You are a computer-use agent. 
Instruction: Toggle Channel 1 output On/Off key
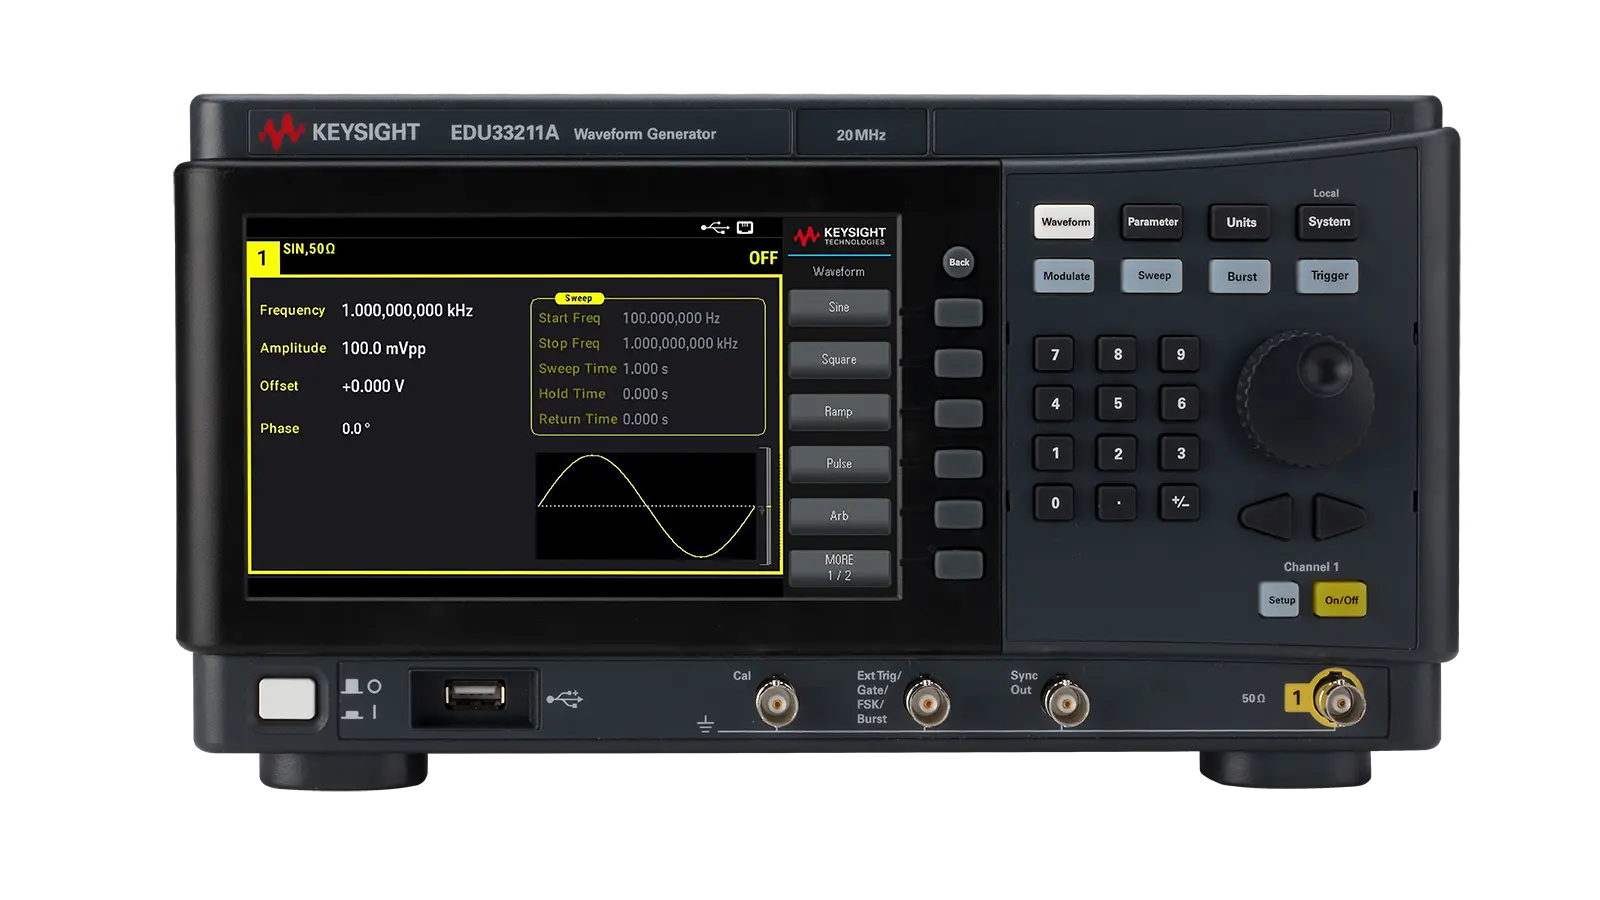click(x=1340, y=600)
